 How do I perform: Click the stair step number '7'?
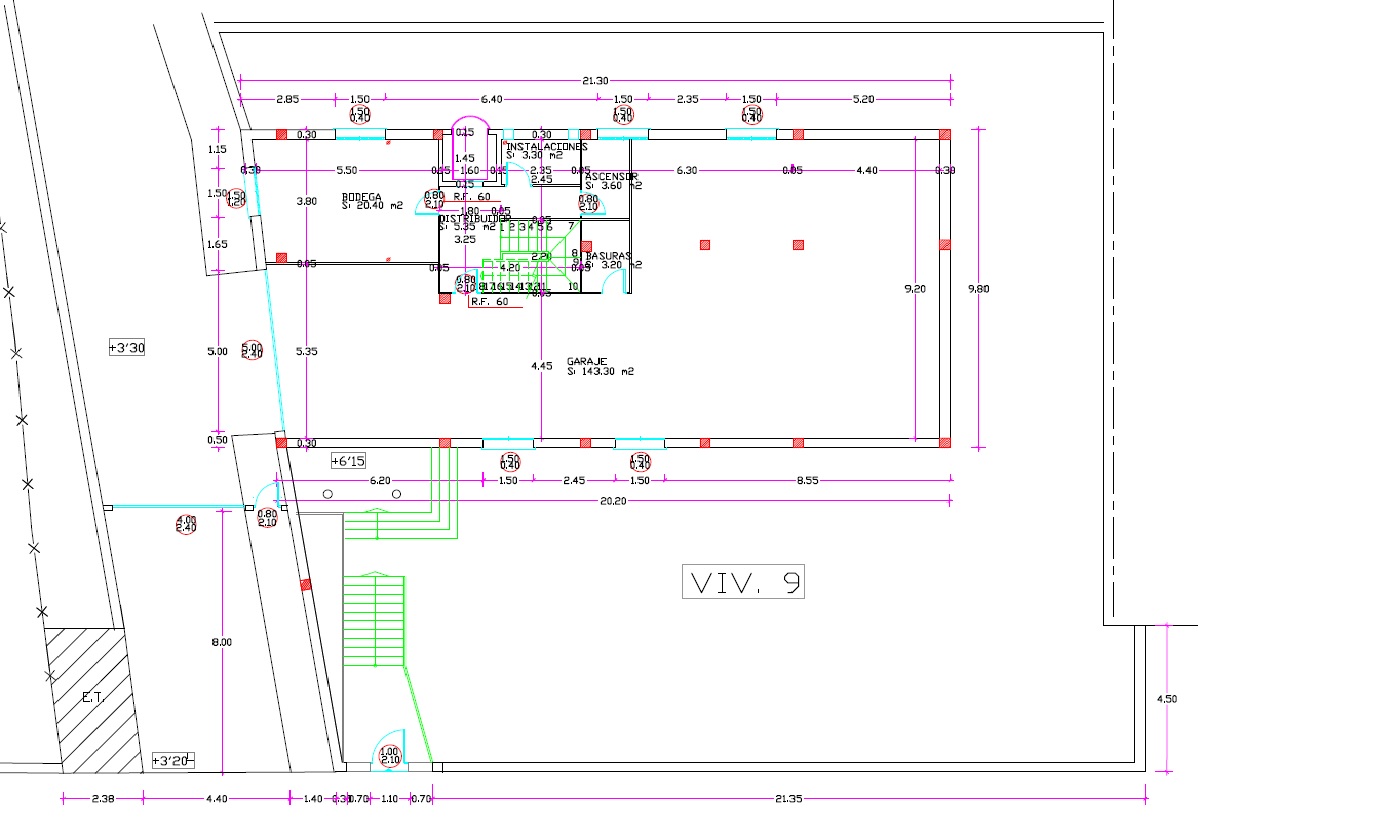tap(570, 227)
